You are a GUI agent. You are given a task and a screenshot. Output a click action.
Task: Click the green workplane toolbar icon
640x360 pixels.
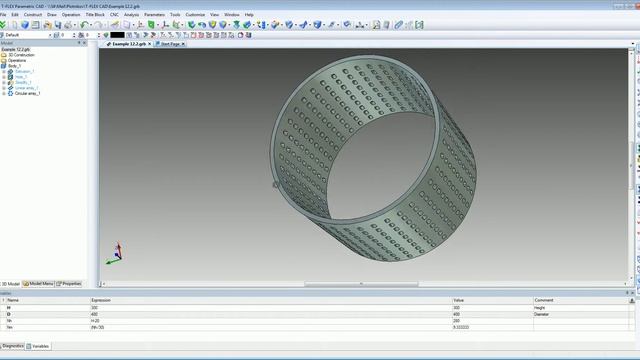coord(151,25)
